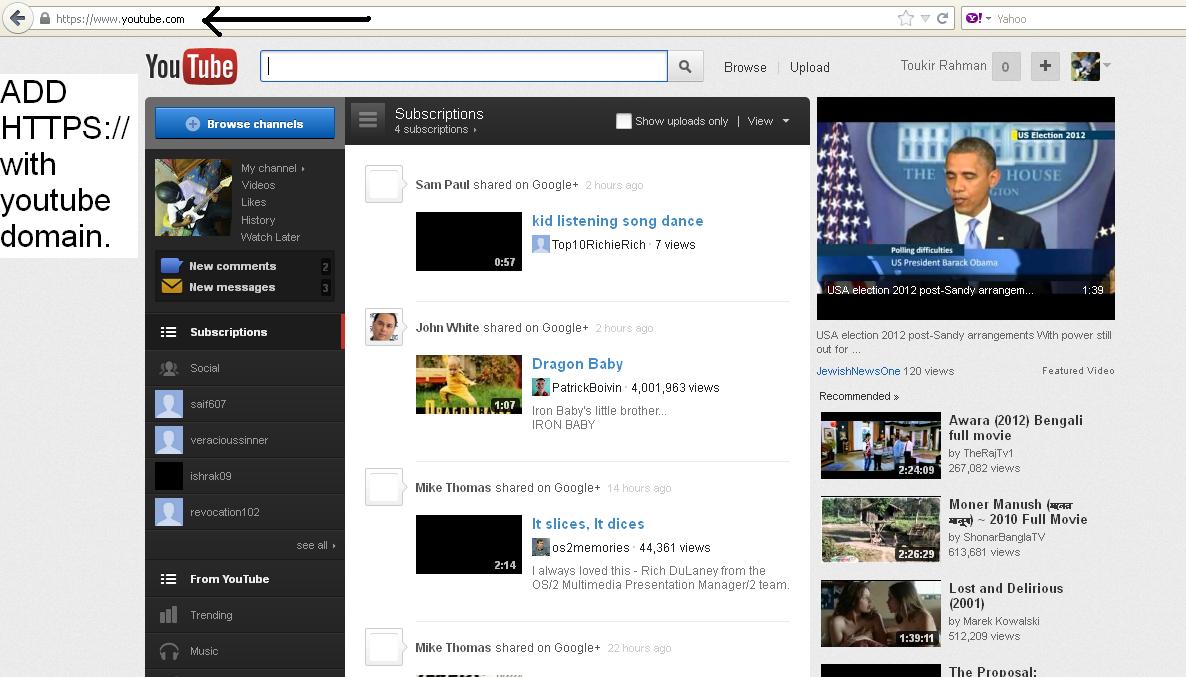This screenshot has width=1186, height=677.
Task: Click the Trending bar chart icon
Action: [169, 615]
